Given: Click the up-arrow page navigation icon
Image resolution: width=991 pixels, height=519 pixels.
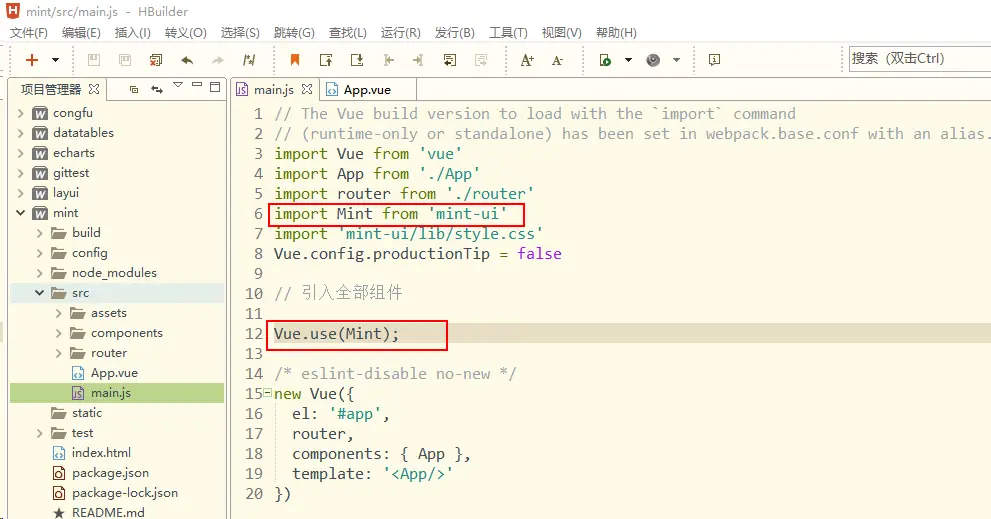Looking at the screenshot, I should 326,60.
